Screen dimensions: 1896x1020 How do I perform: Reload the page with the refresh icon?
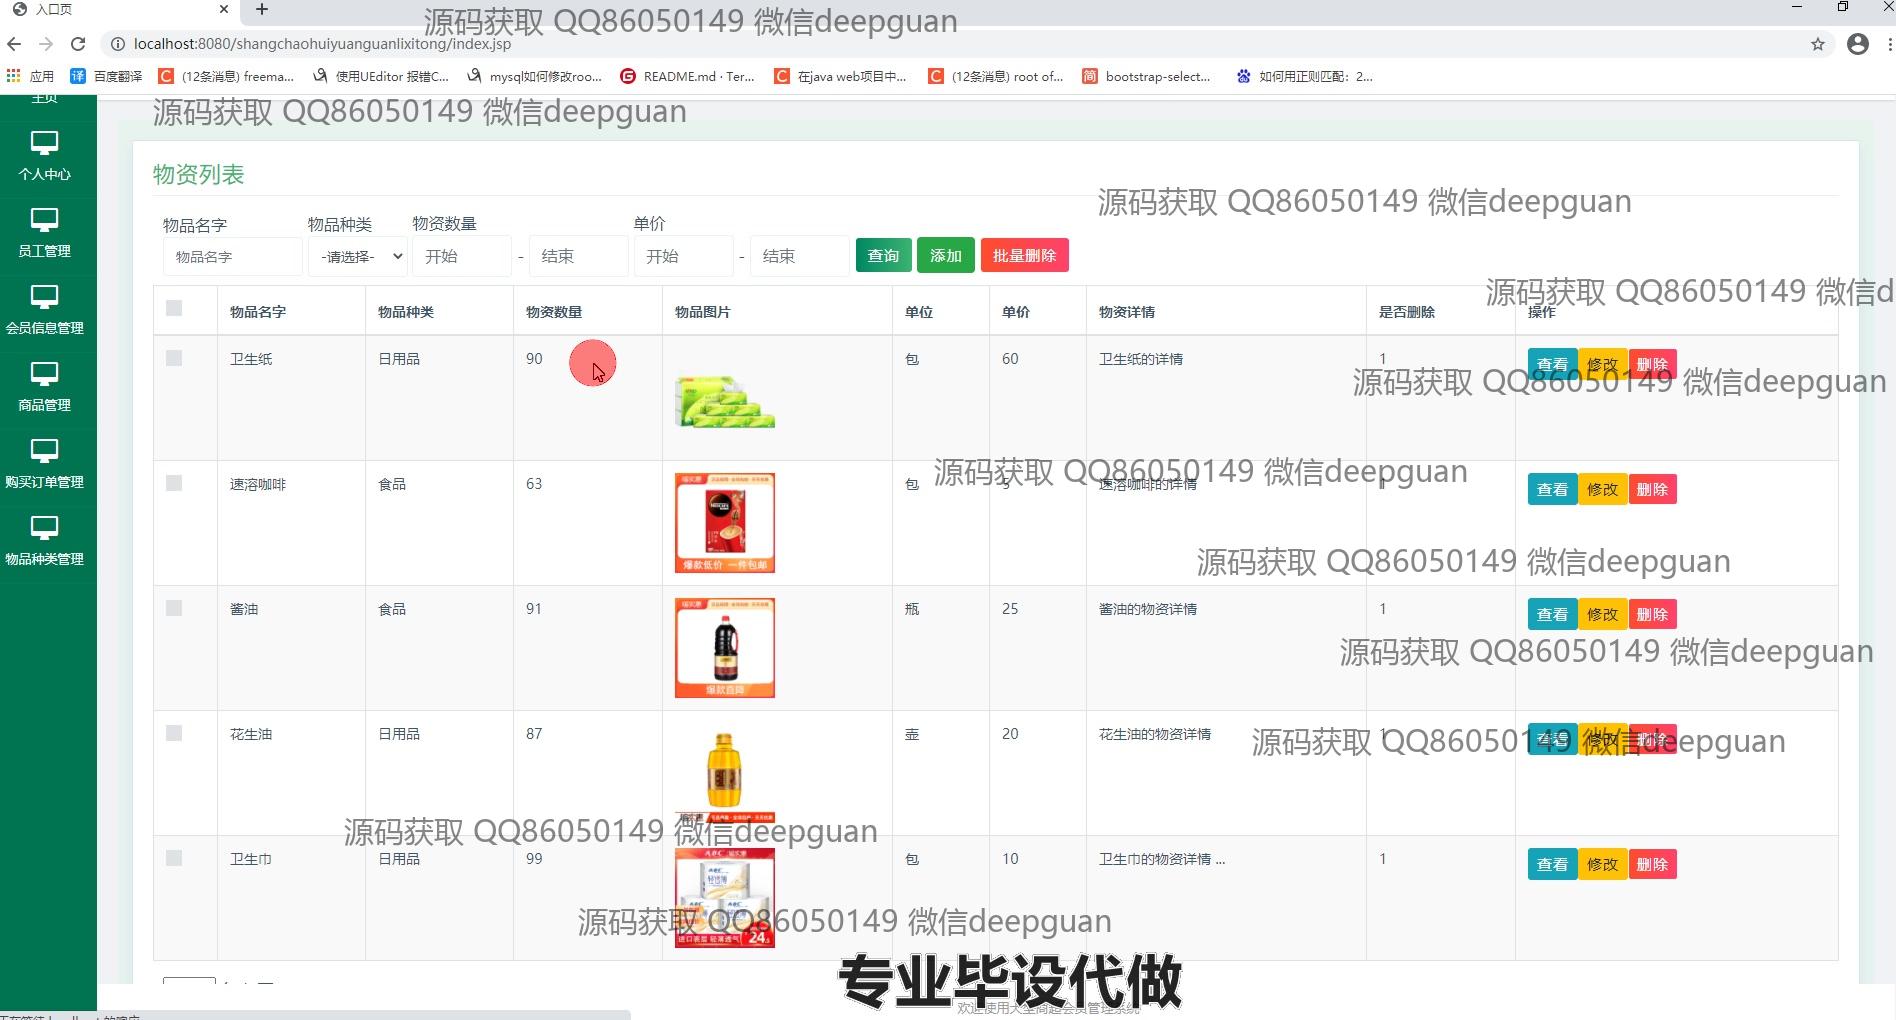(78, 44)
